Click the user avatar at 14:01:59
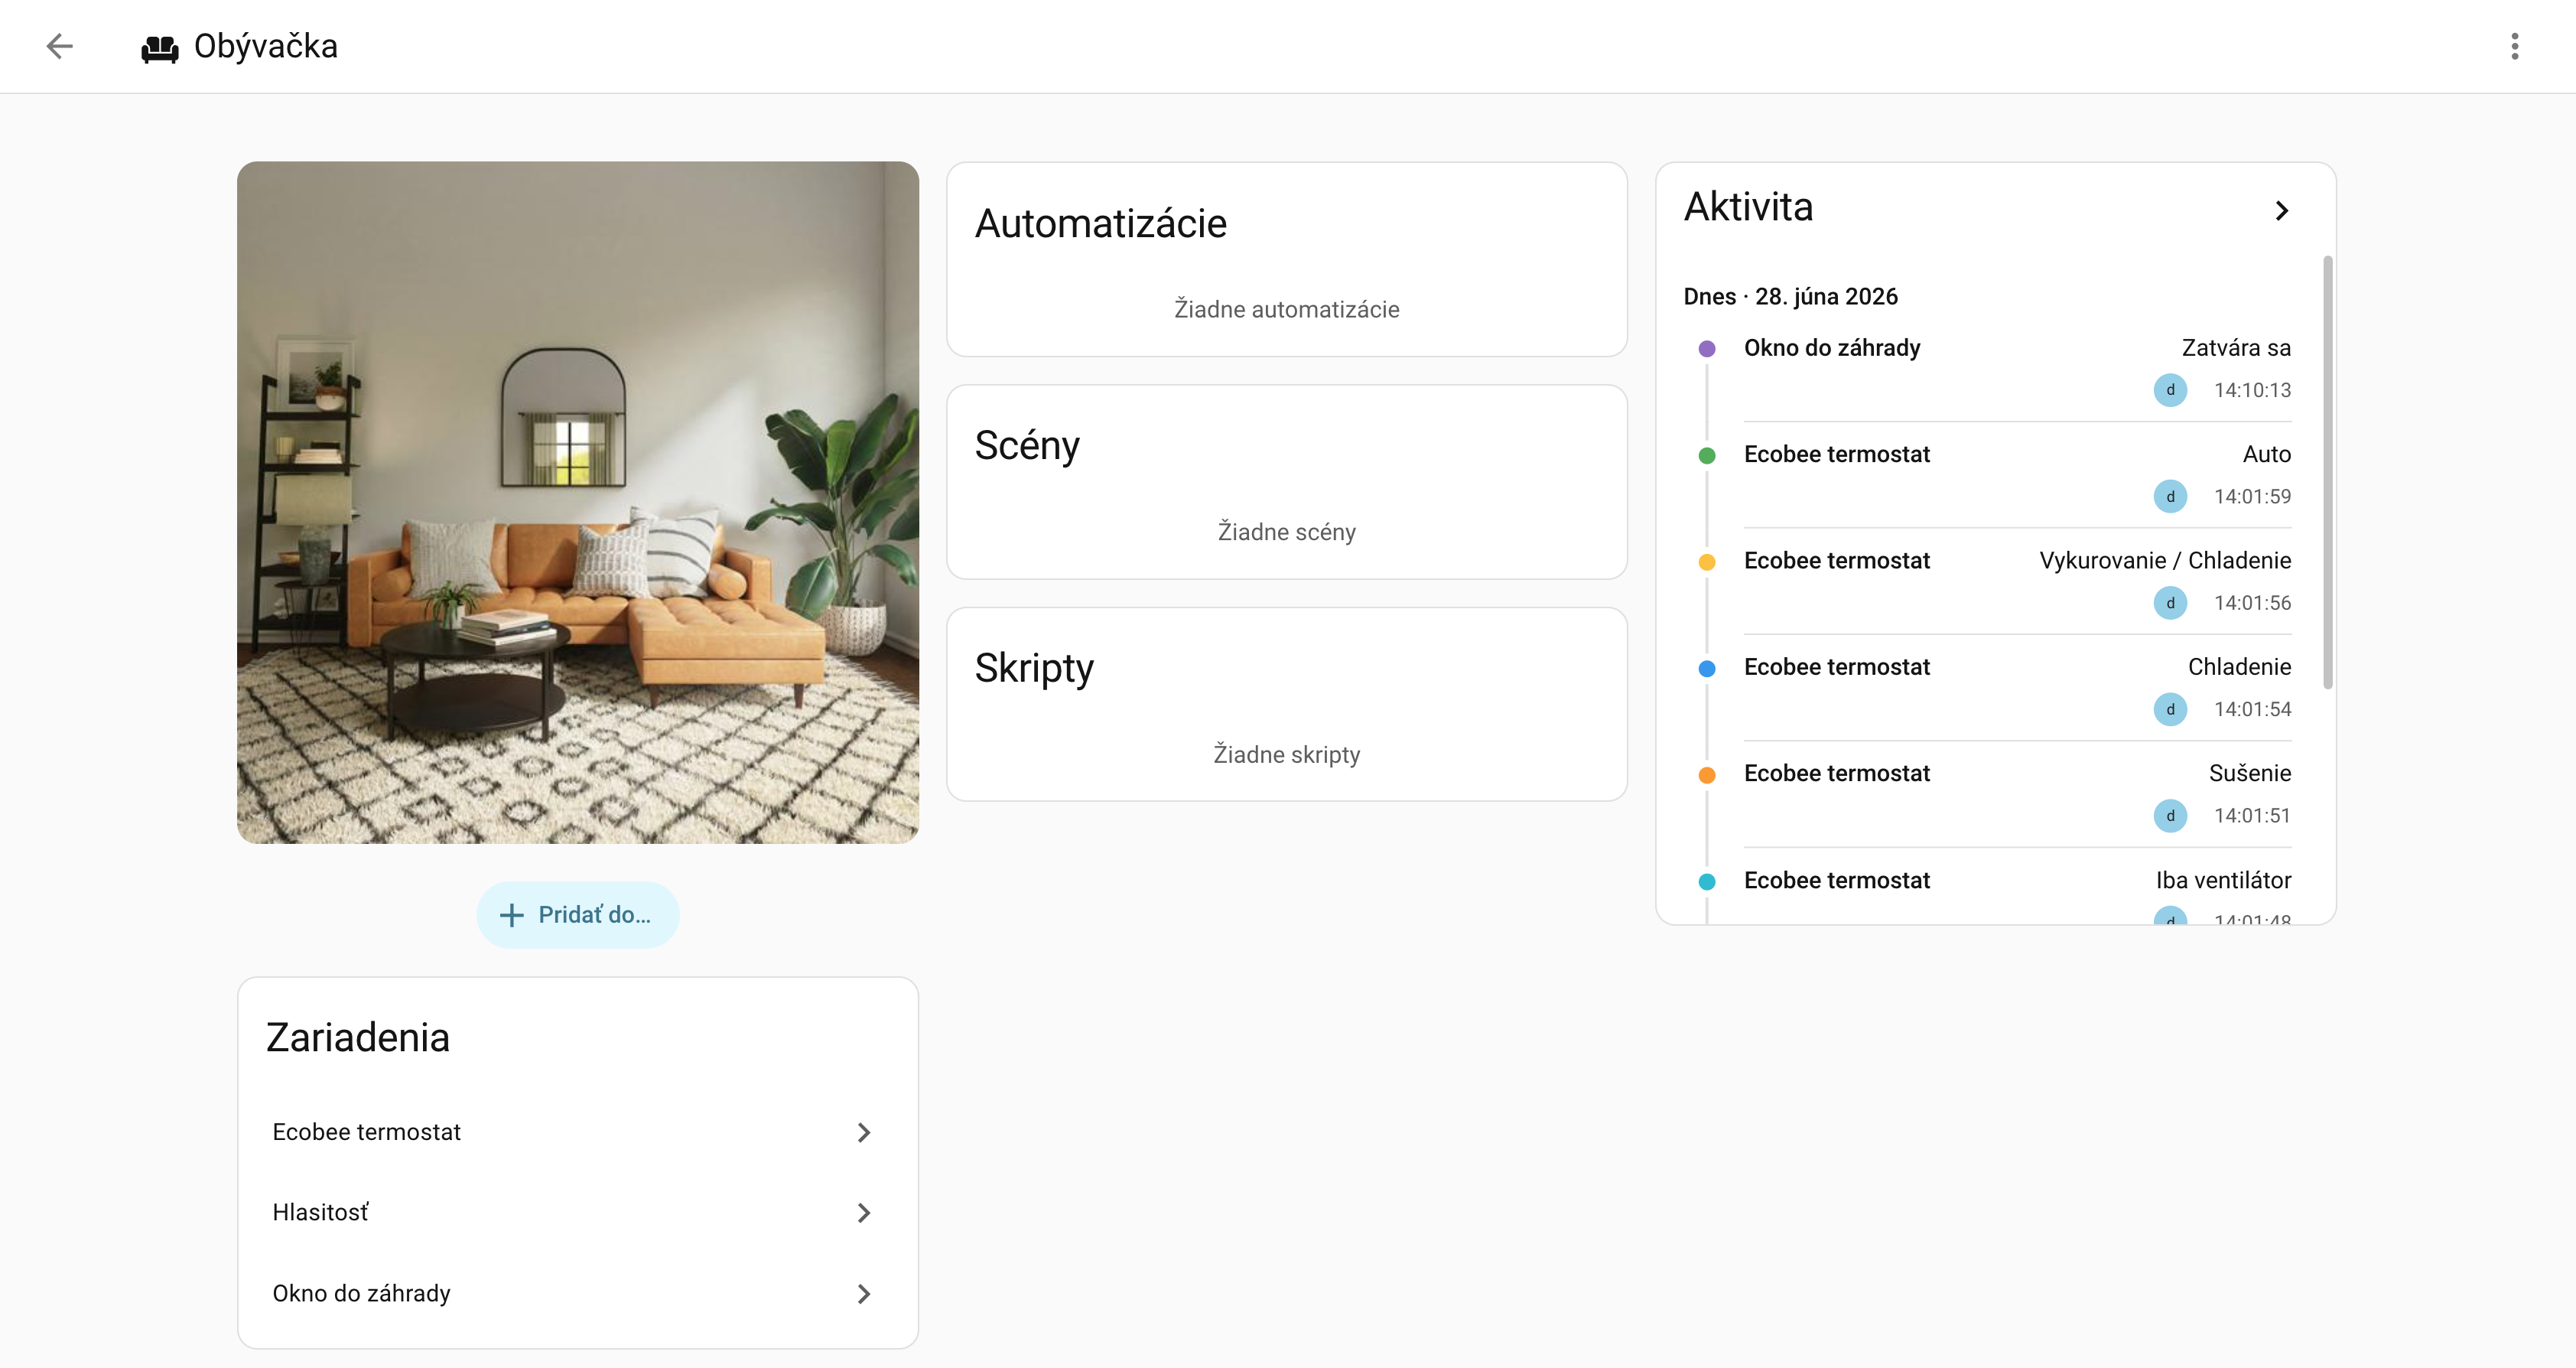Image resolution: width=2576 pixels, height=1368 pixels. [2170, 497]
